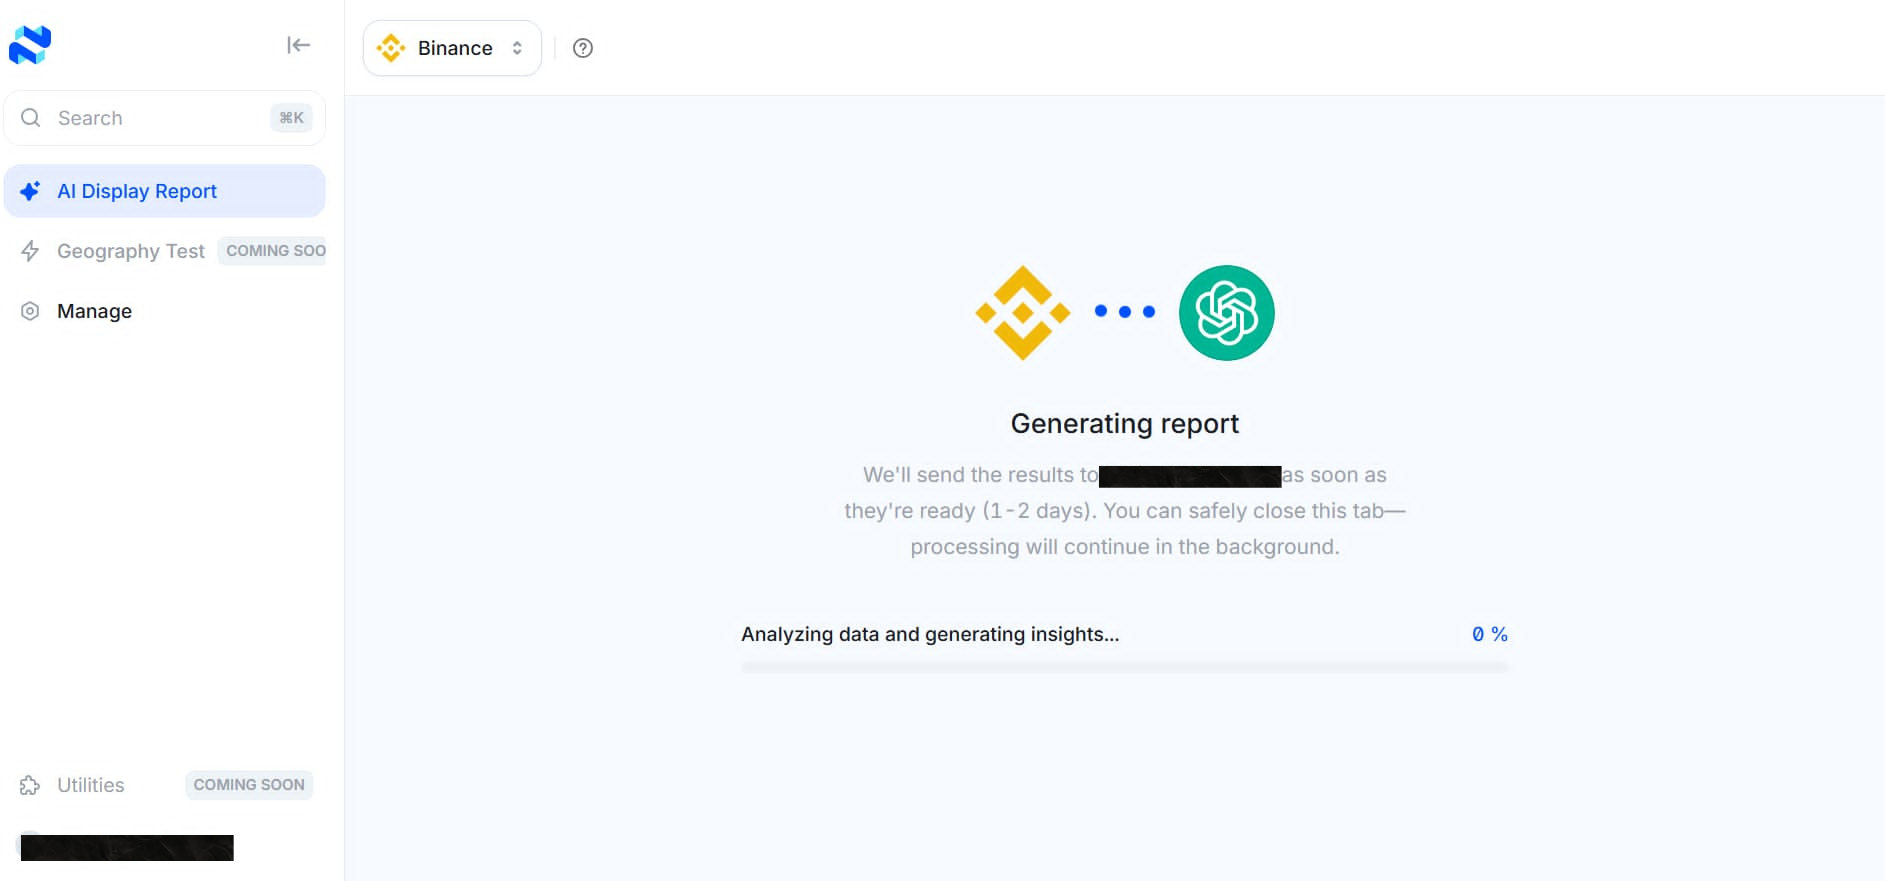Click the Geography Test lightning icon
Image resolution: width=1885 pixels, height=881 pixels.
point(29,251)
